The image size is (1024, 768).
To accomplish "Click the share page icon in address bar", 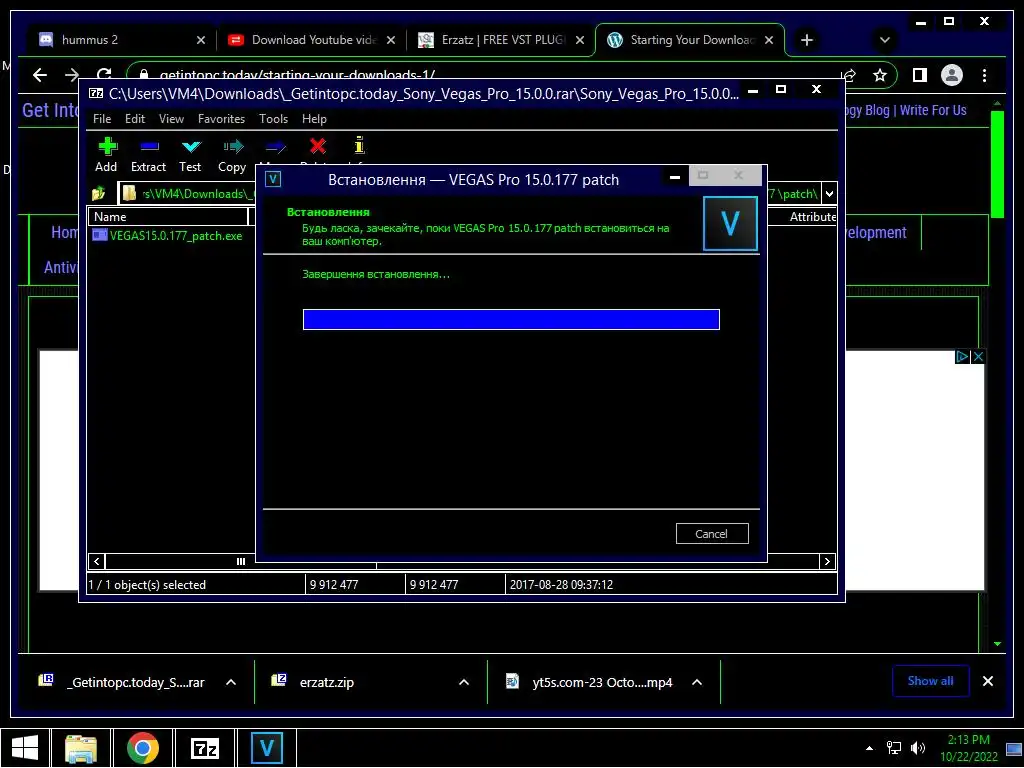I will coord(848,76).
